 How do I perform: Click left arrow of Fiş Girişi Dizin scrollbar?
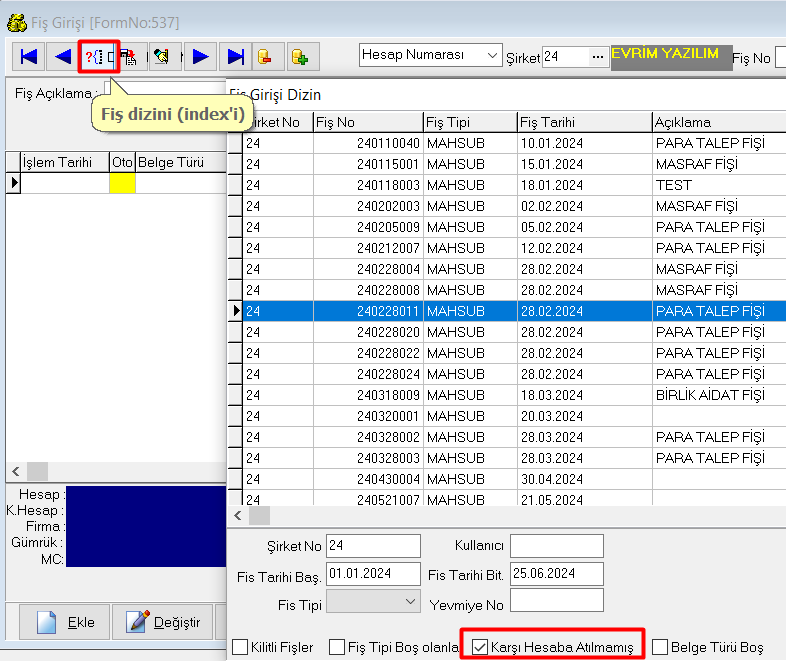[238, 515]
